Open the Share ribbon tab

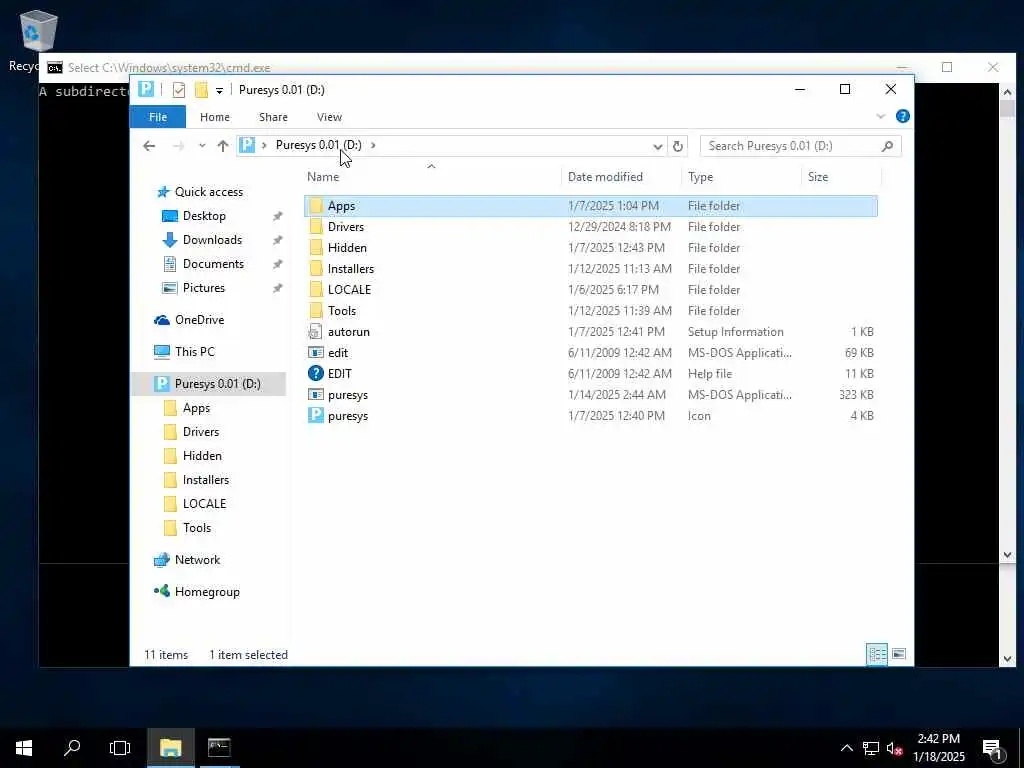[x=273, y=117]
